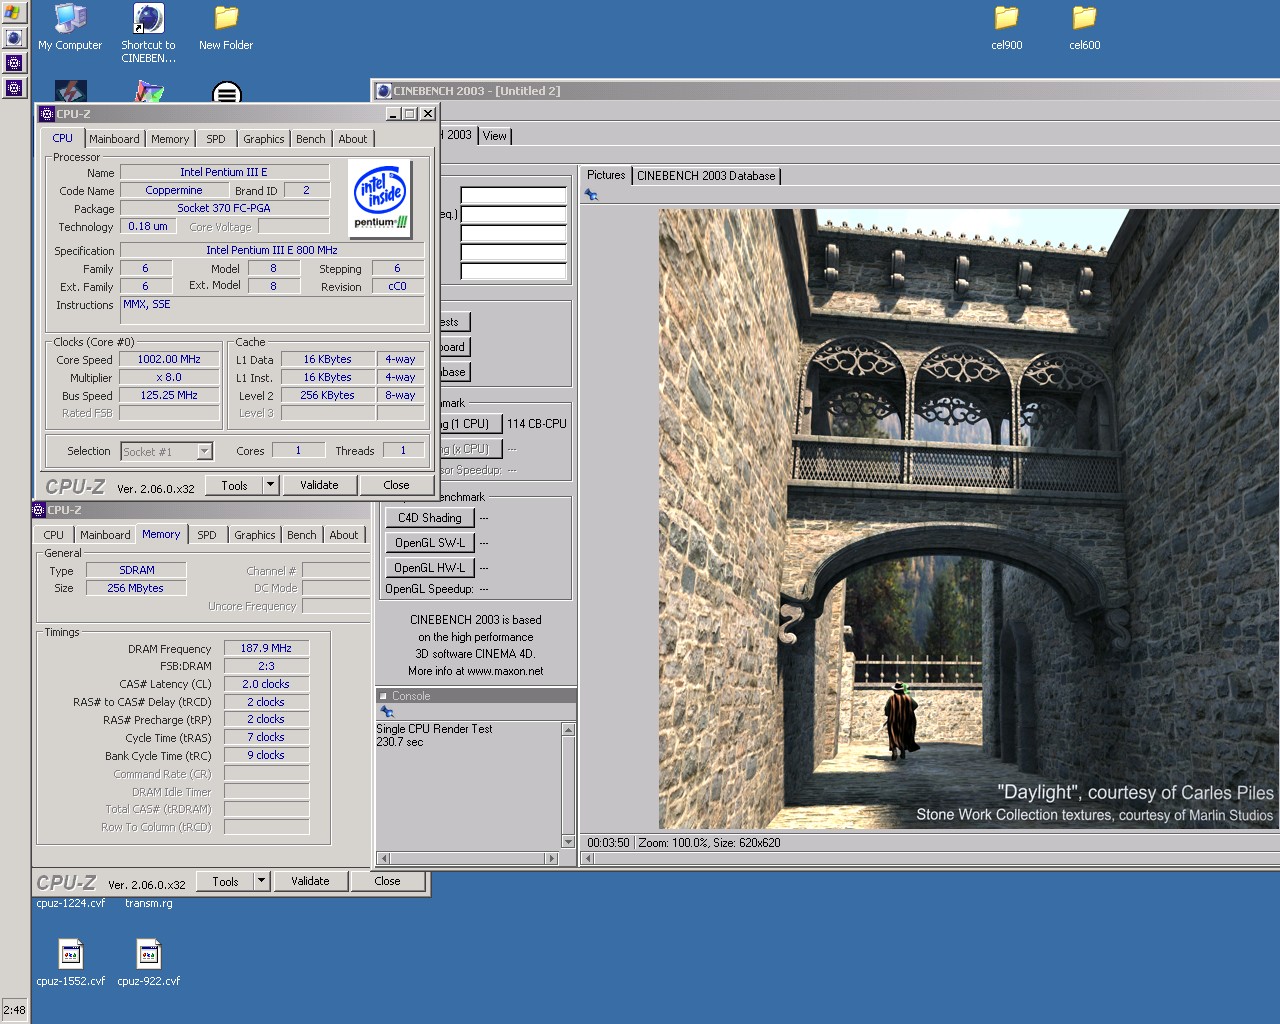Screen dimensions: 1280x1024
Task: Select the '1002.00 MHz' Core Speed value
Action: [x=170, y=359]
